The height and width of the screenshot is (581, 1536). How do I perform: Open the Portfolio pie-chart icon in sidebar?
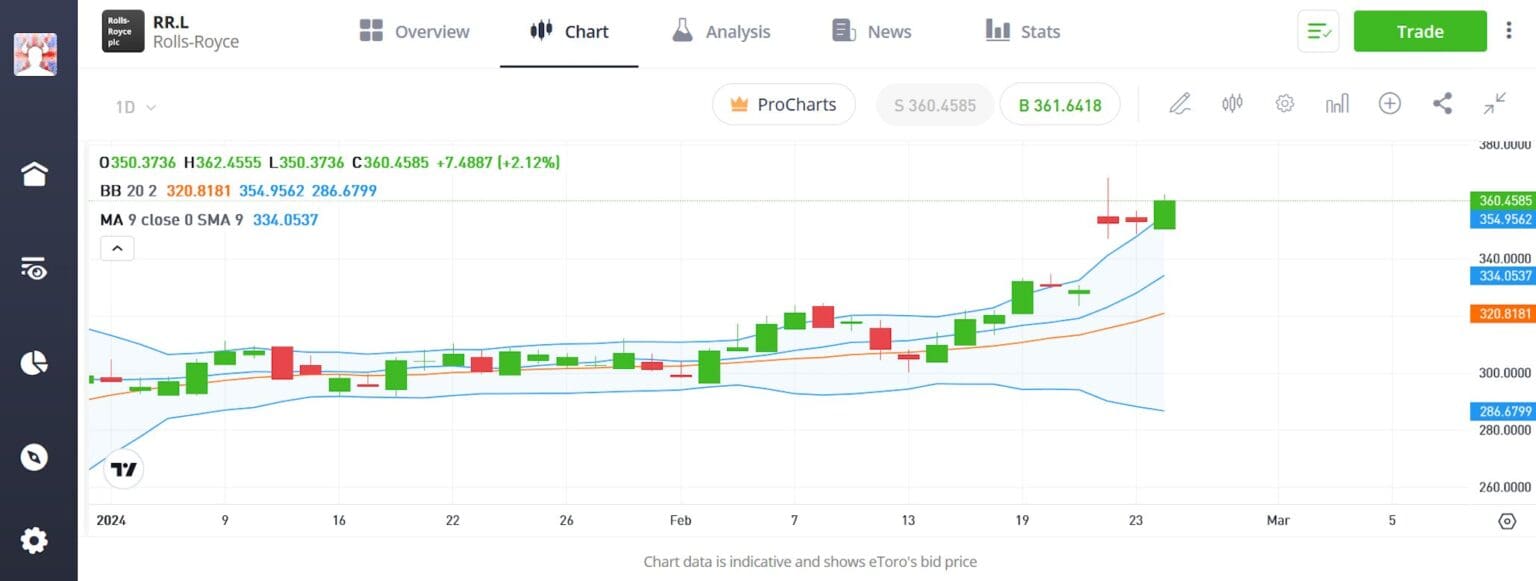[34, 363]
